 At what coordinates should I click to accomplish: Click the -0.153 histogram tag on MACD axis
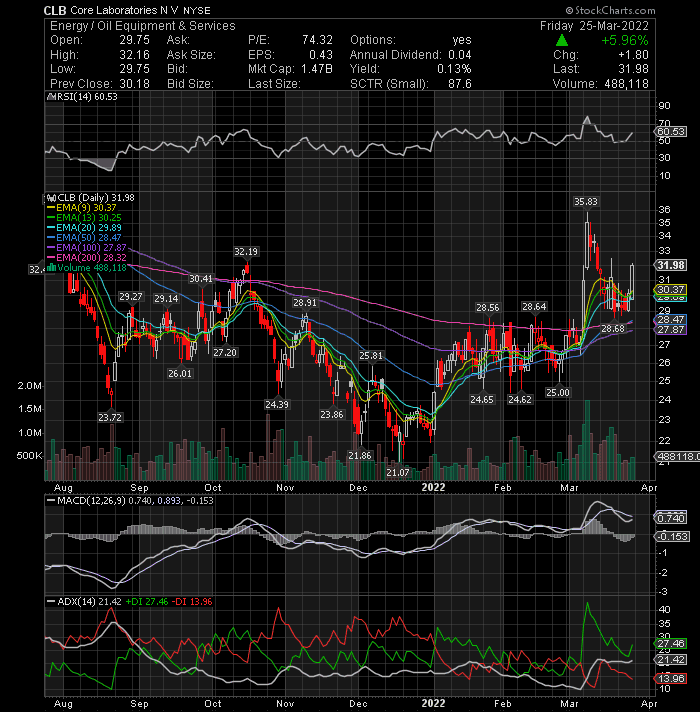coord(672,537)
